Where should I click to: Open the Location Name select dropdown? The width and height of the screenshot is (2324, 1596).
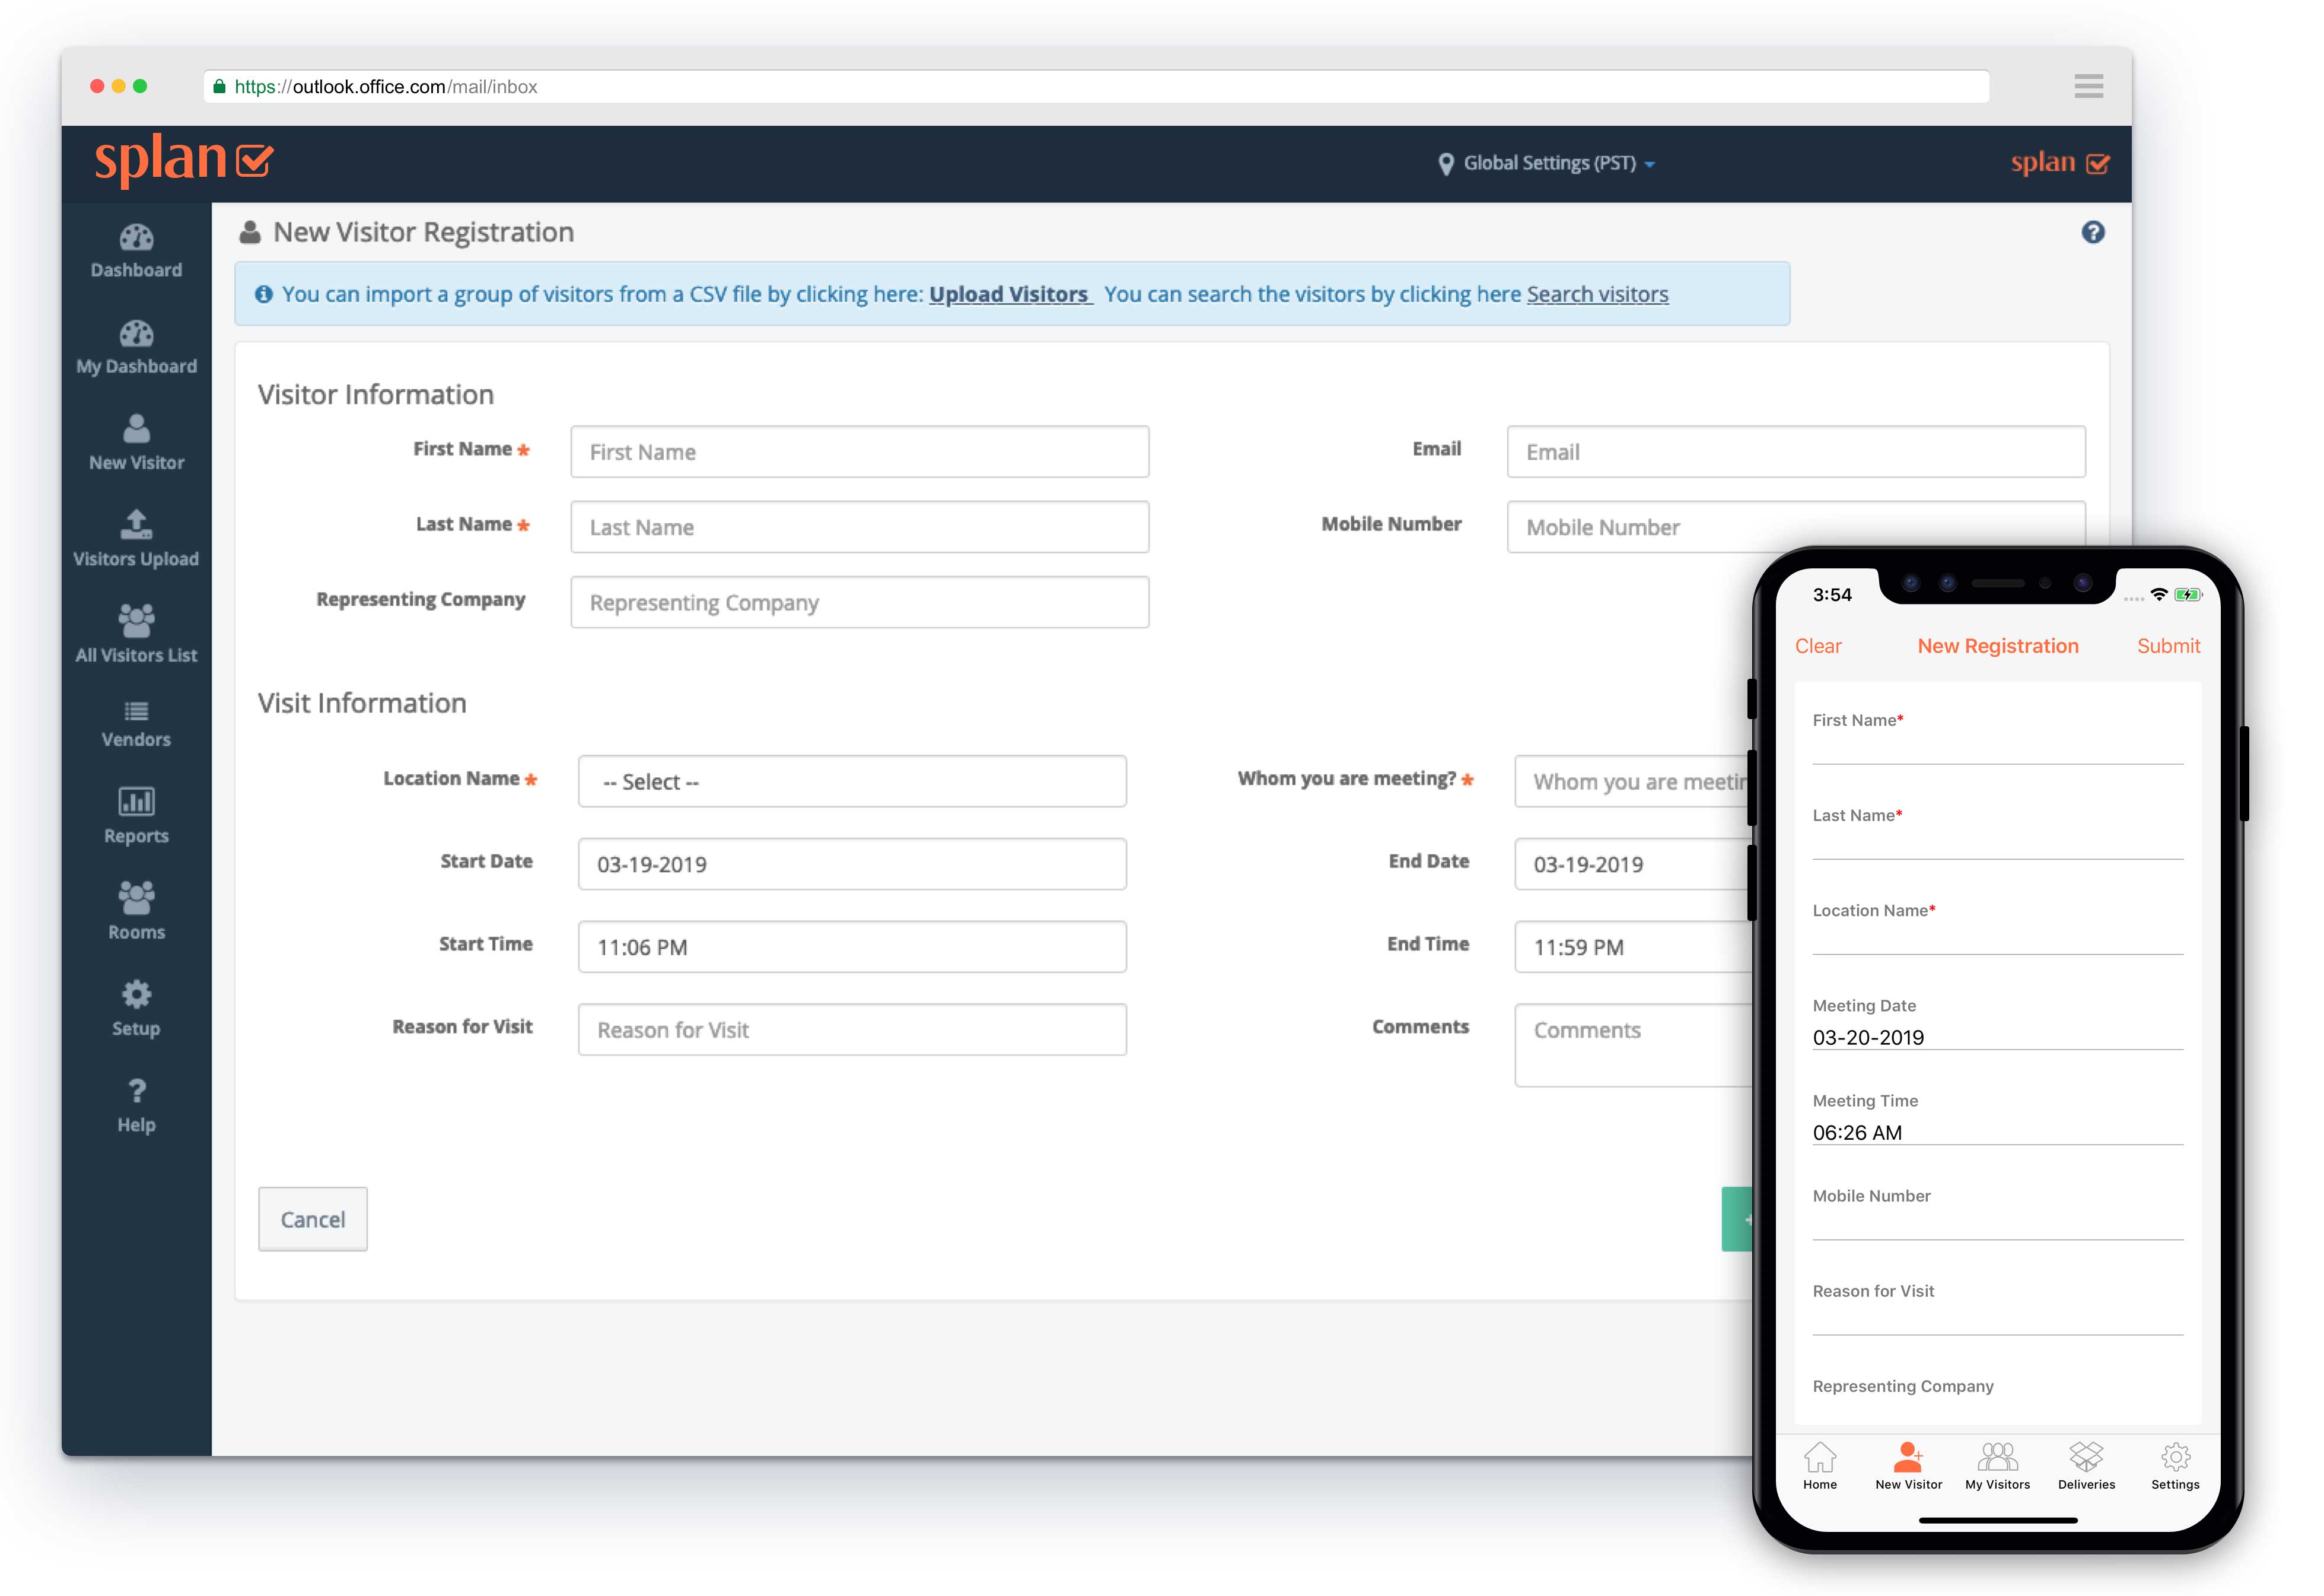[852, 781]
